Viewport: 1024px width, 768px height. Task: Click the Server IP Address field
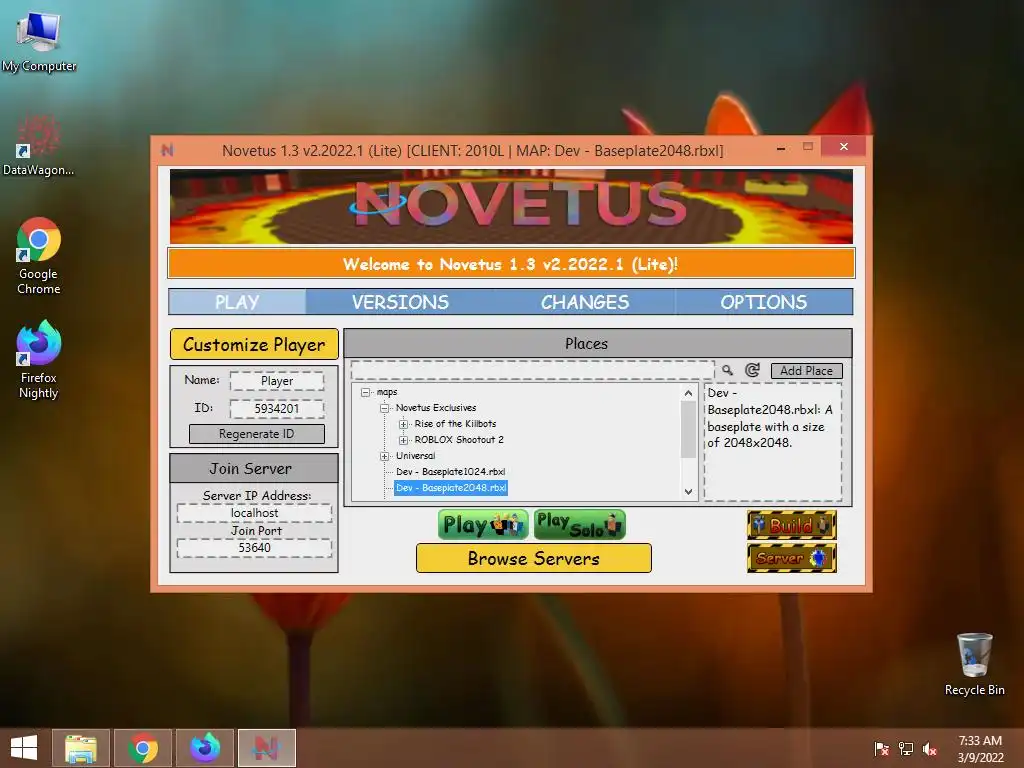click(x=255, y=513)
